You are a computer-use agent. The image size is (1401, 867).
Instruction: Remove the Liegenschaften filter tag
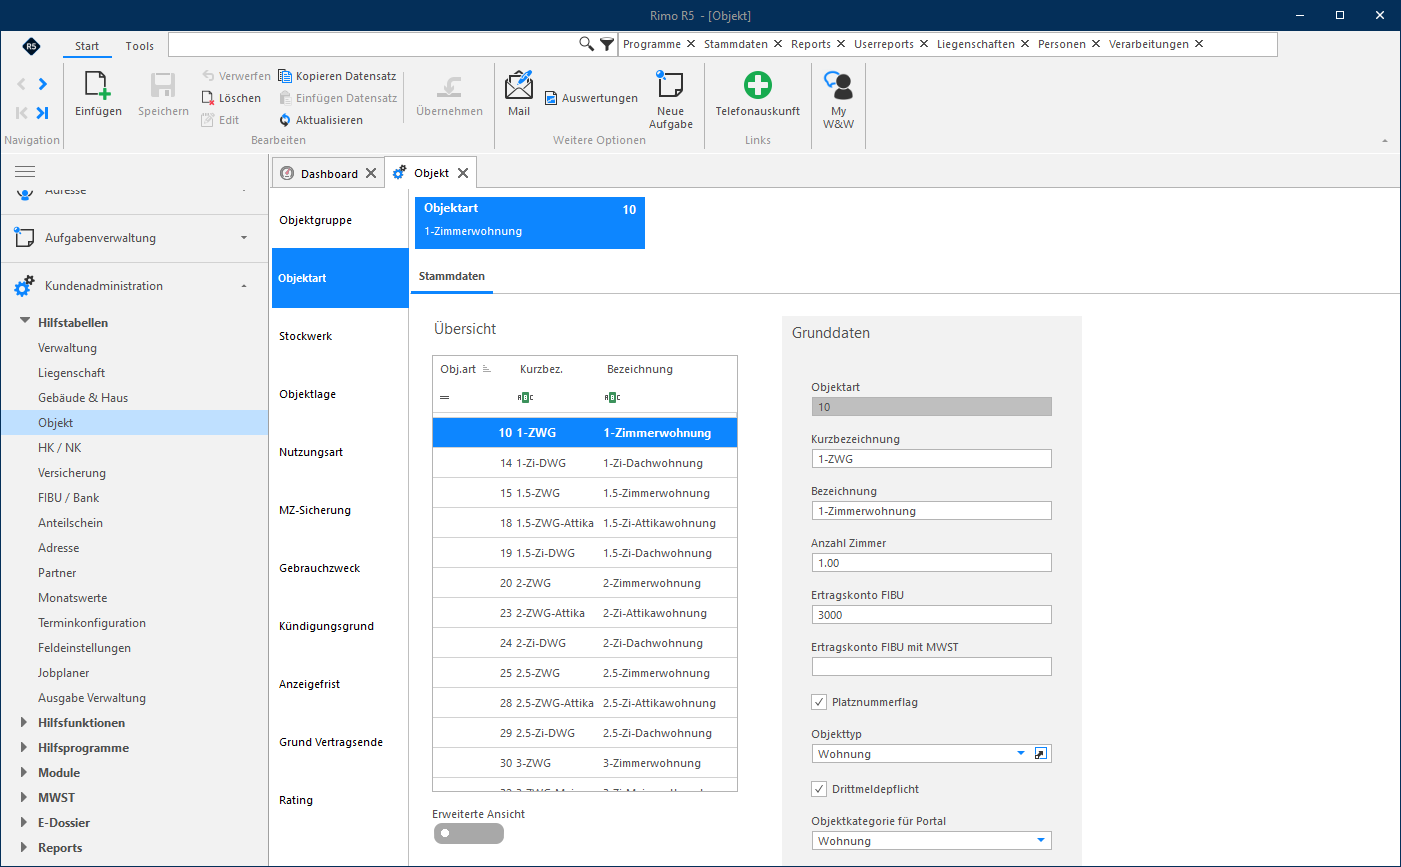1025,44
